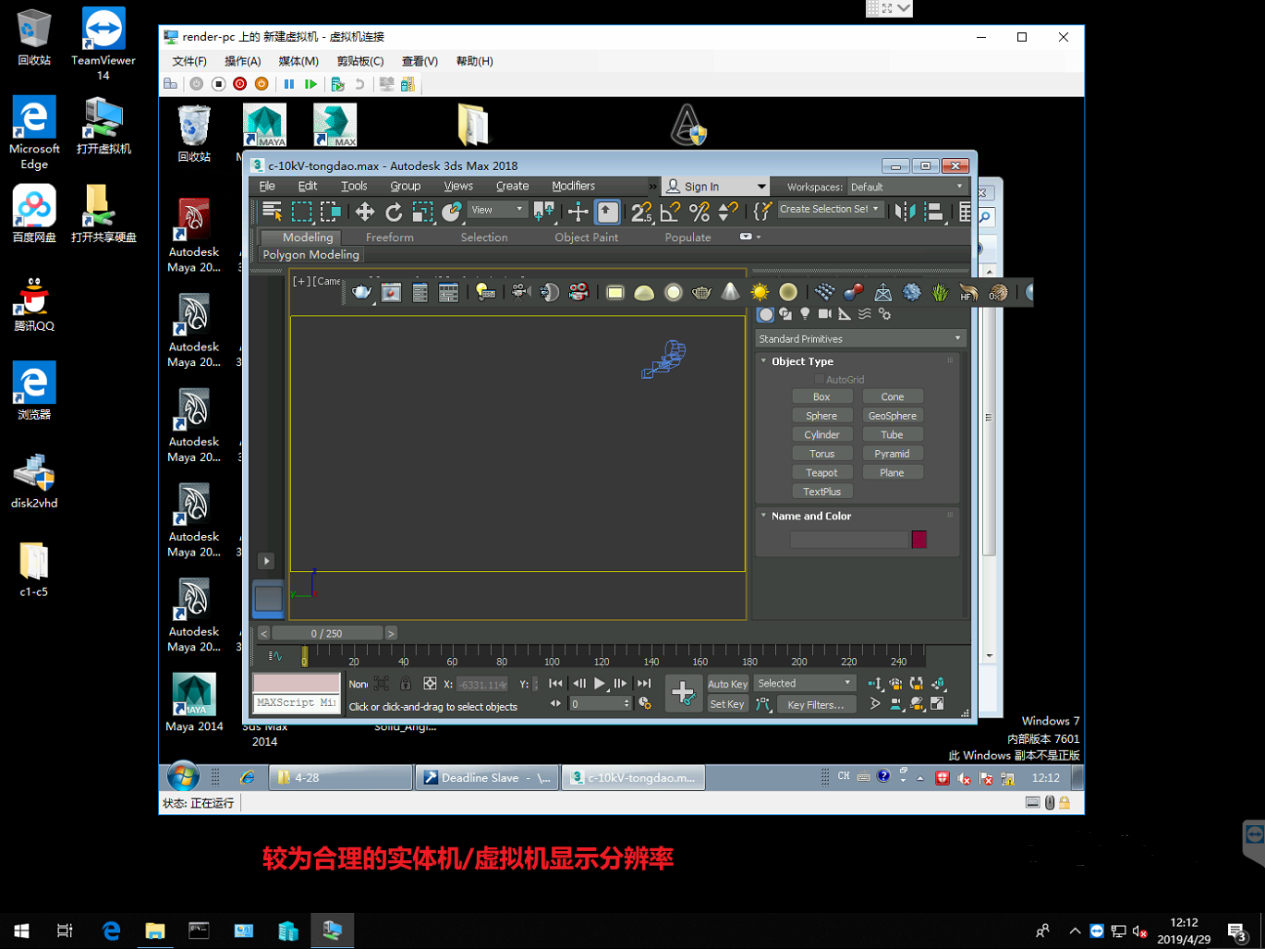Open the Modifiers menu
1265x949 pixels.
click(573, 186)
